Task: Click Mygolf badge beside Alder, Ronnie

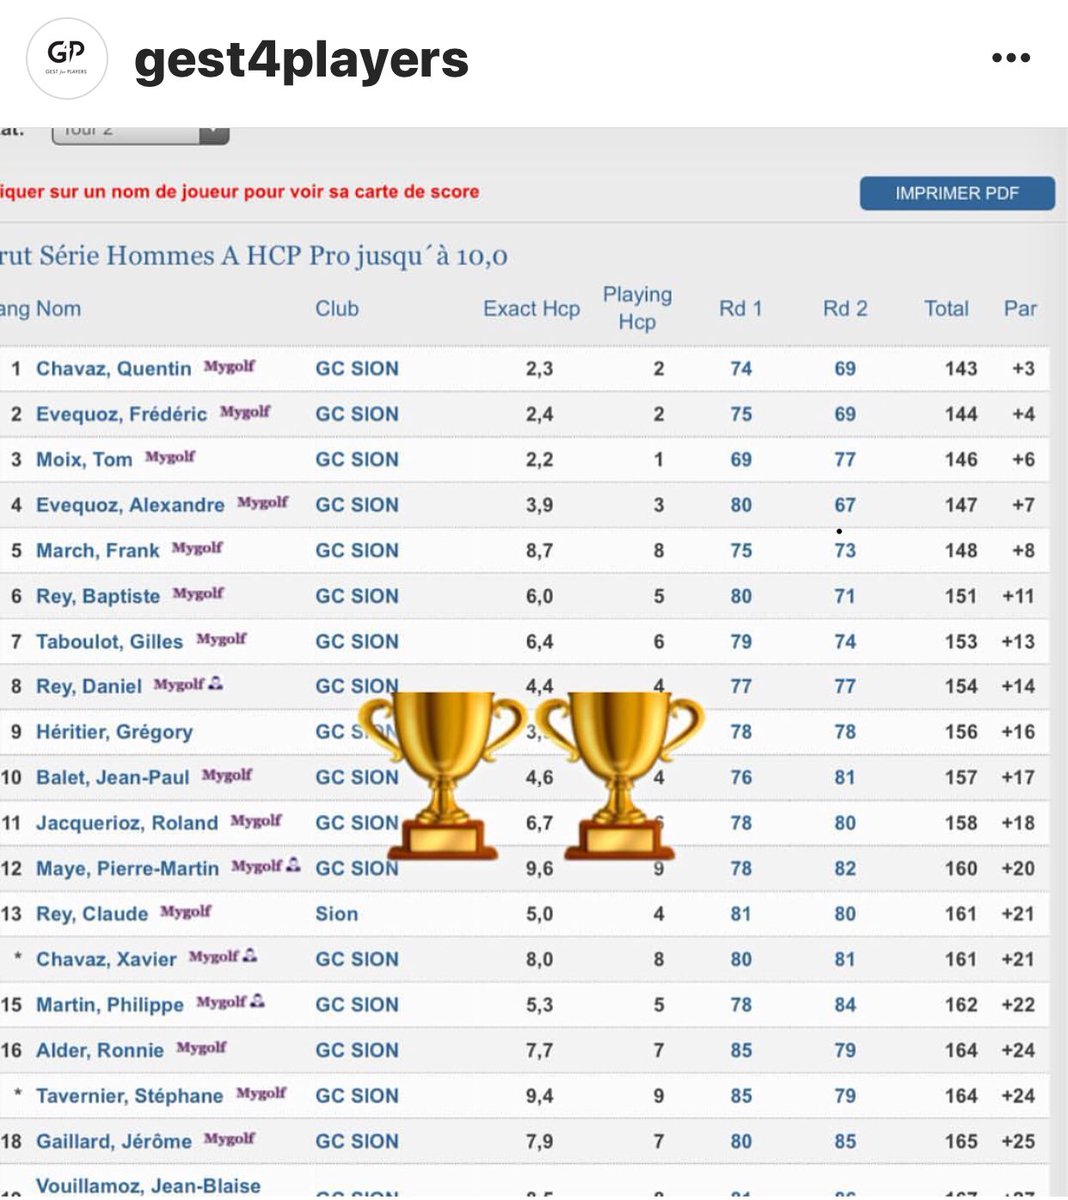Action: pos(201,1048)
